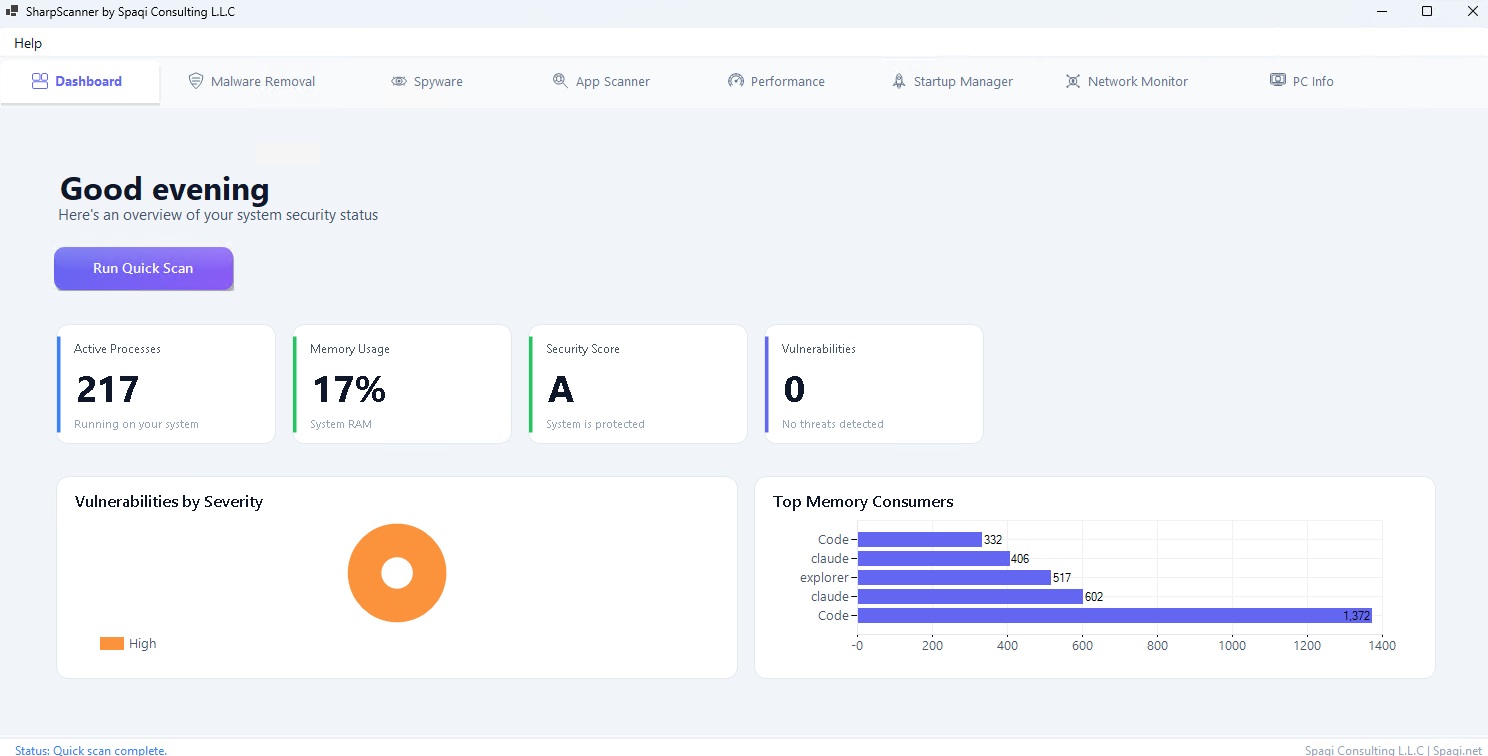Click the Startup Manager rocket icon
Image resolution: width=1488 pixels, height=756 pixels.
[898, 80]
